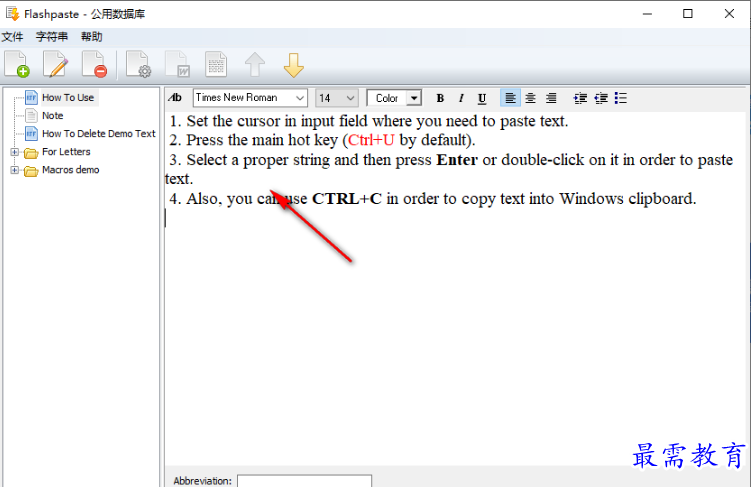Close the Flashpaste window
Viewport: 754px width, 487px height.
pyautogui.click(x=729, y=13)
